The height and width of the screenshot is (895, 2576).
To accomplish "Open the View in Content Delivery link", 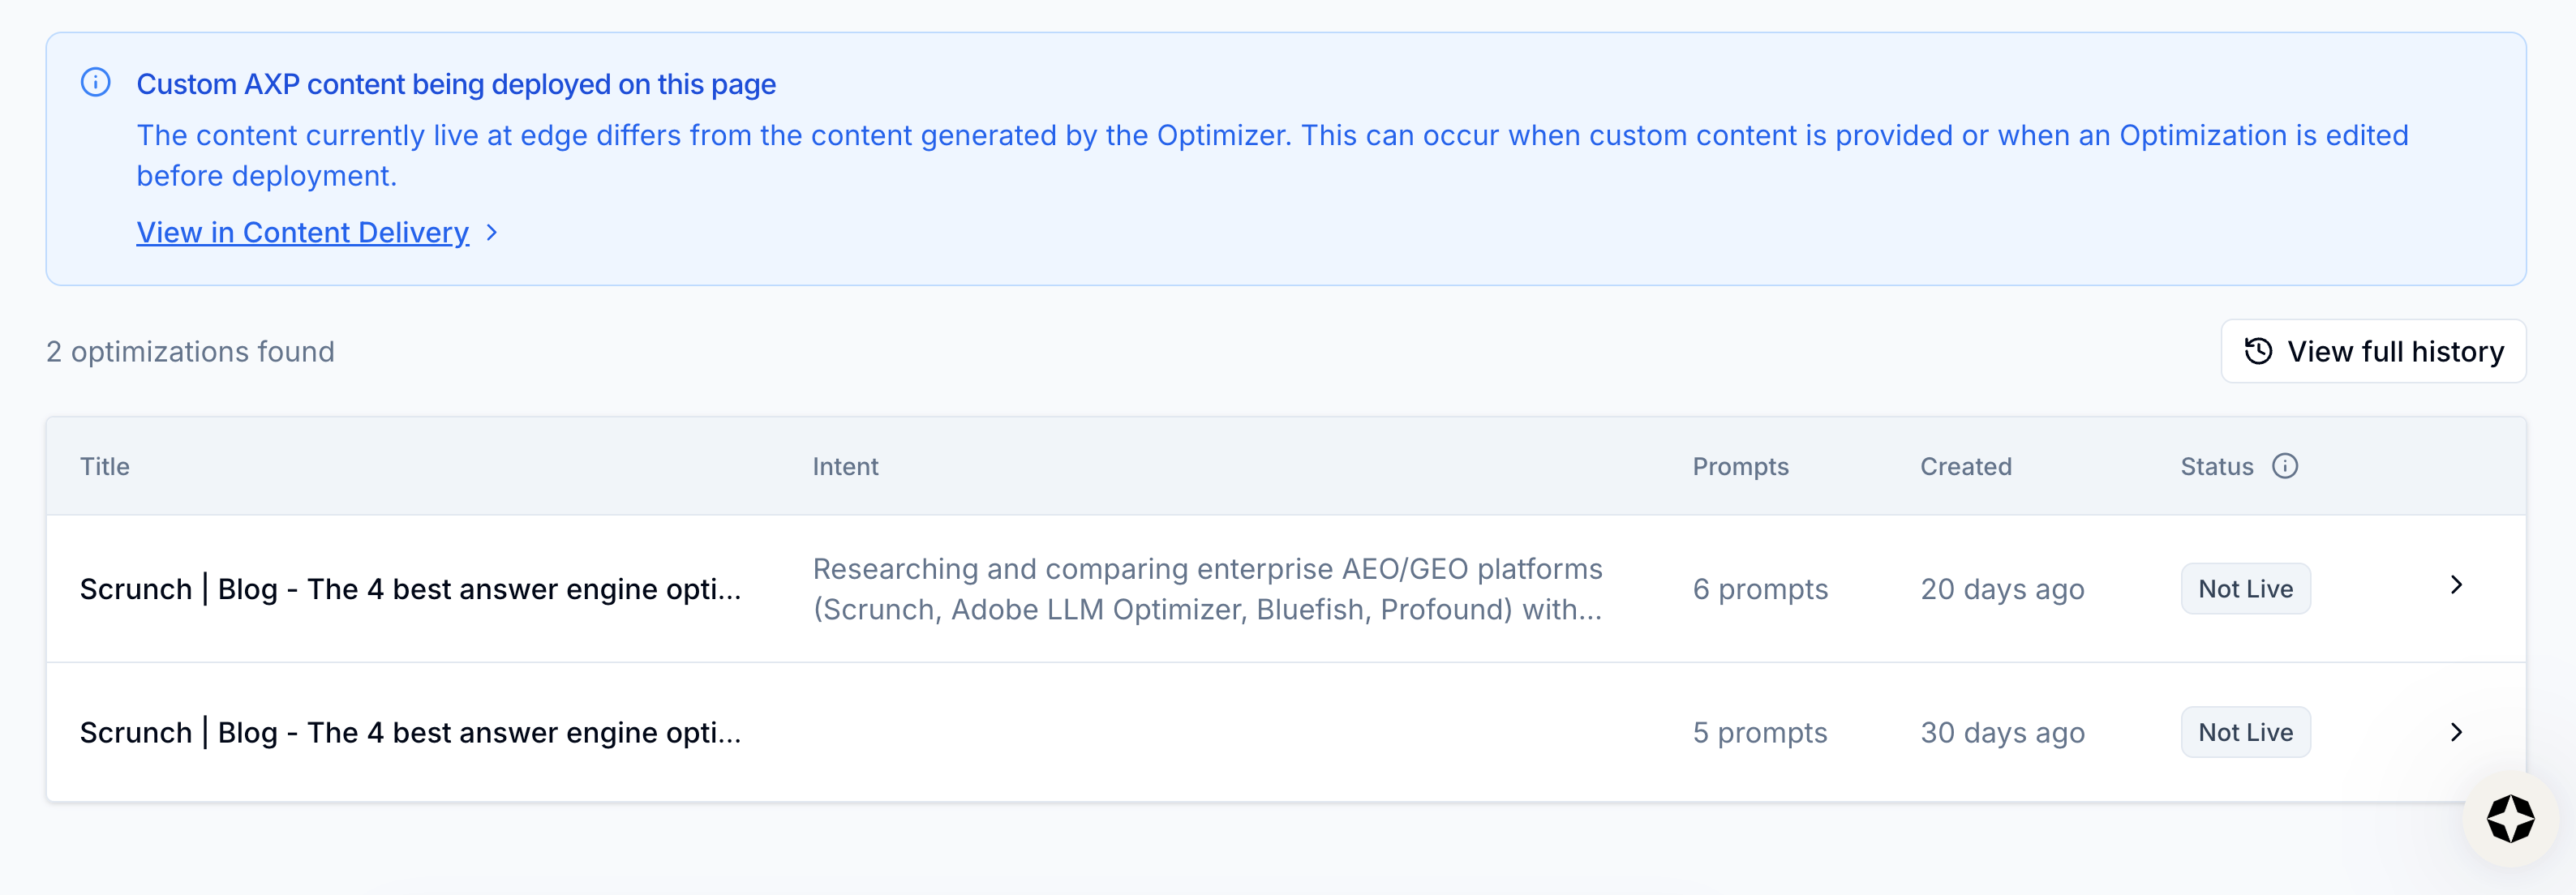I will click(x=303, y=232).
